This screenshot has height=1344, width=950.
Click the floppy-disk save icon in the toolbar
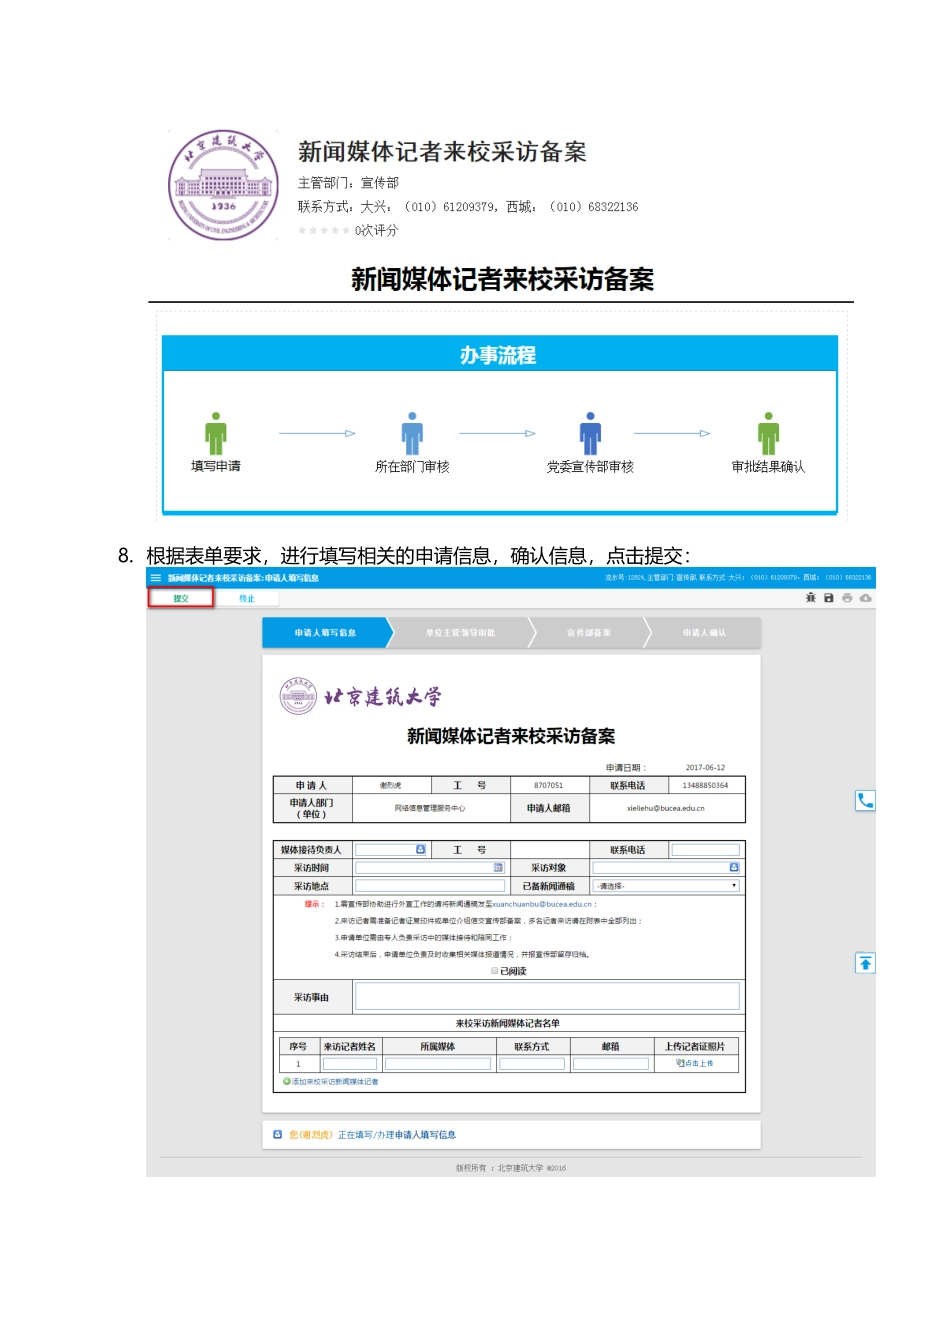[829, 598]
